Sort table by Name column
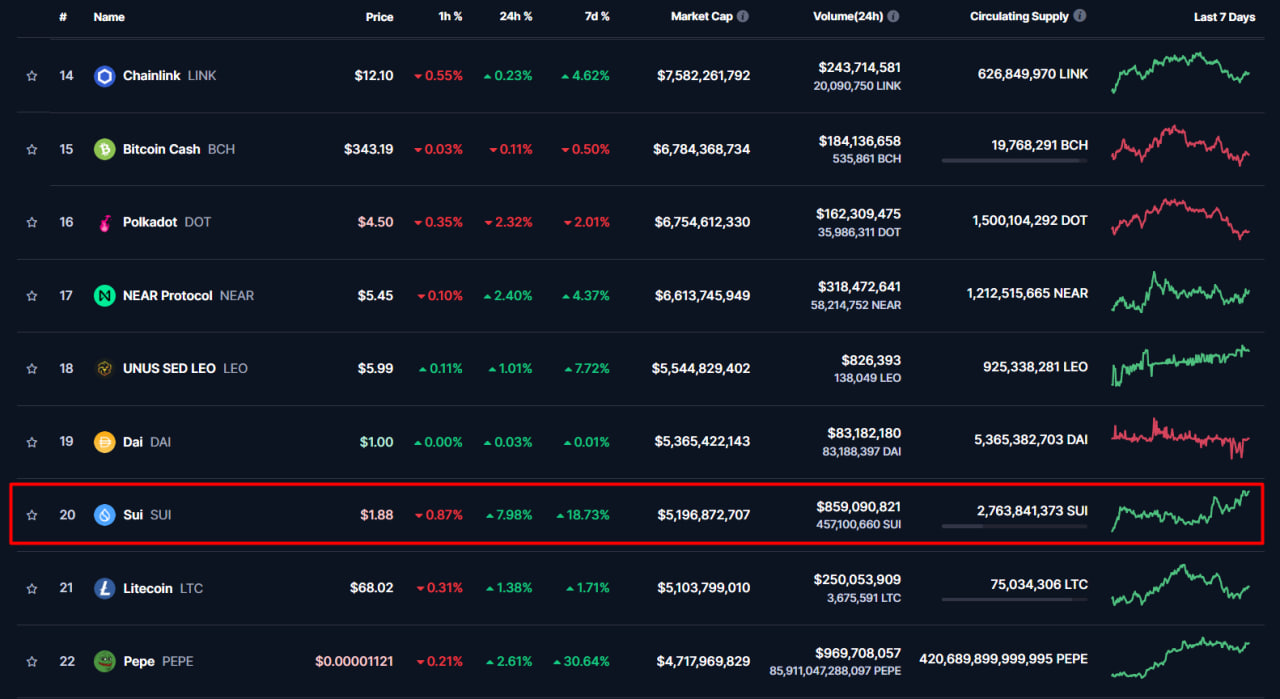 [x=109, y=17]
